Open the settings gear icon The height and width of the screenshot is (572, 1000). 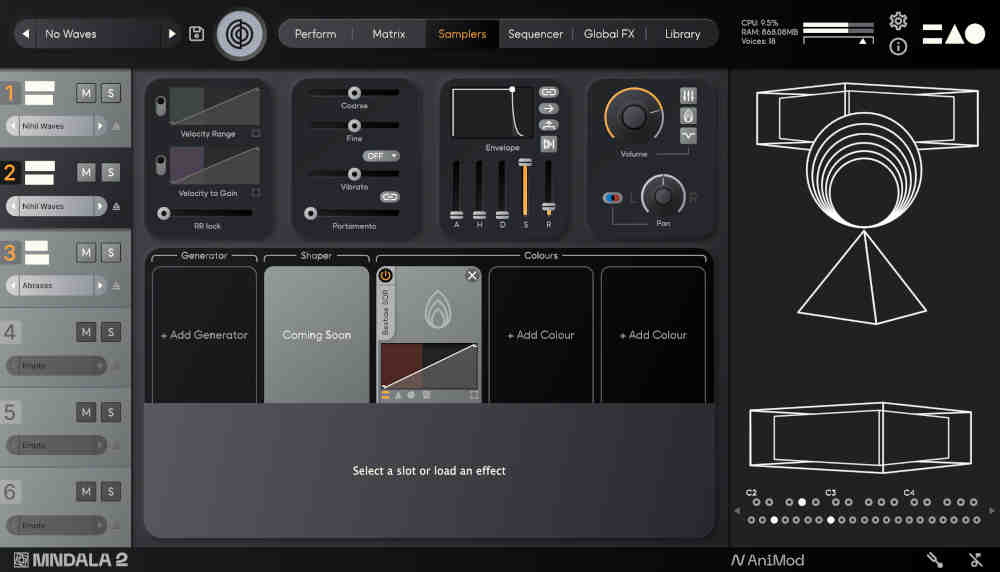[x=898, y=21]
